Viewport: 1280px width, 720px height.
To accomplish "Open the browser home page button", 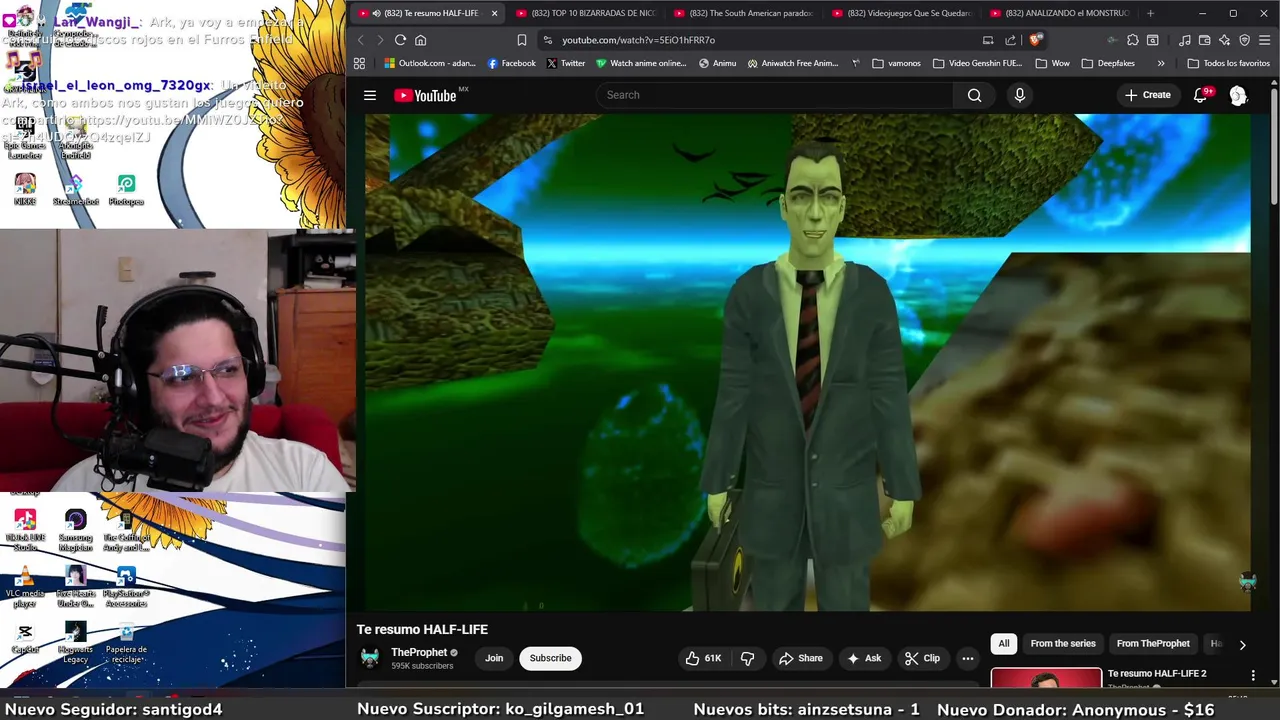I will tap(420, 40).
